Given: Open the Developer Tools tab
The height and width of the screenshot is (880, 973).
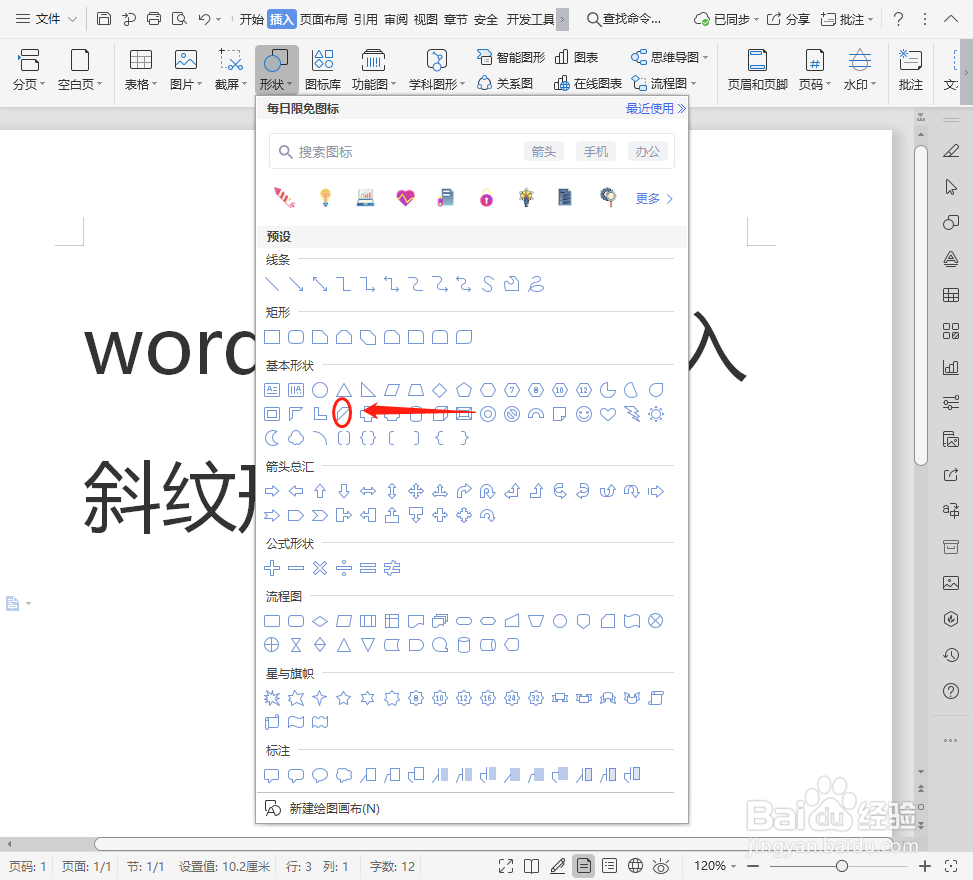Looking at the screenshot, I should (x=530, y=19).
